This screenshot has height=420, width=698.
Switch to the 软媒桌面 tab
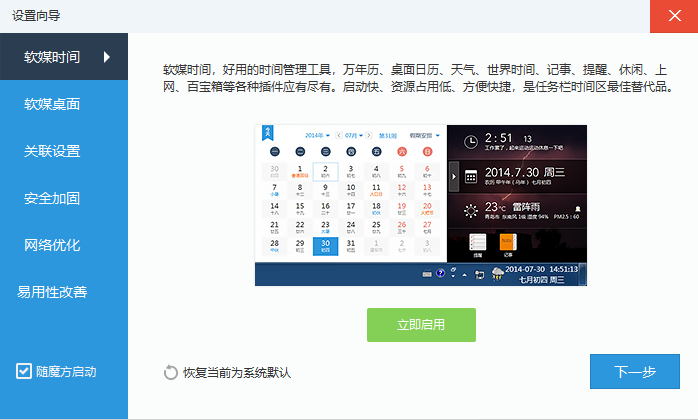pos(64,104)
